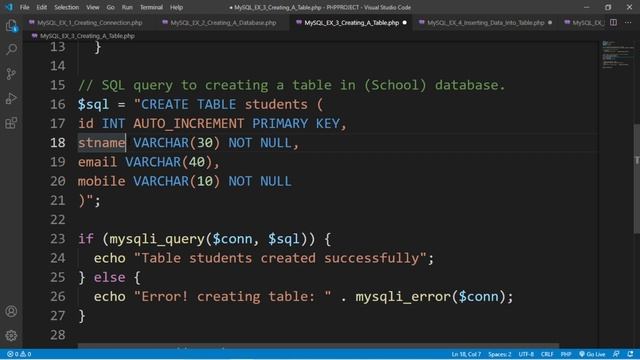Image resolution: width=640 pixels, height=360 pixels.
Task: Open the notifications bell in status bar
Action: tap(631, 354)
